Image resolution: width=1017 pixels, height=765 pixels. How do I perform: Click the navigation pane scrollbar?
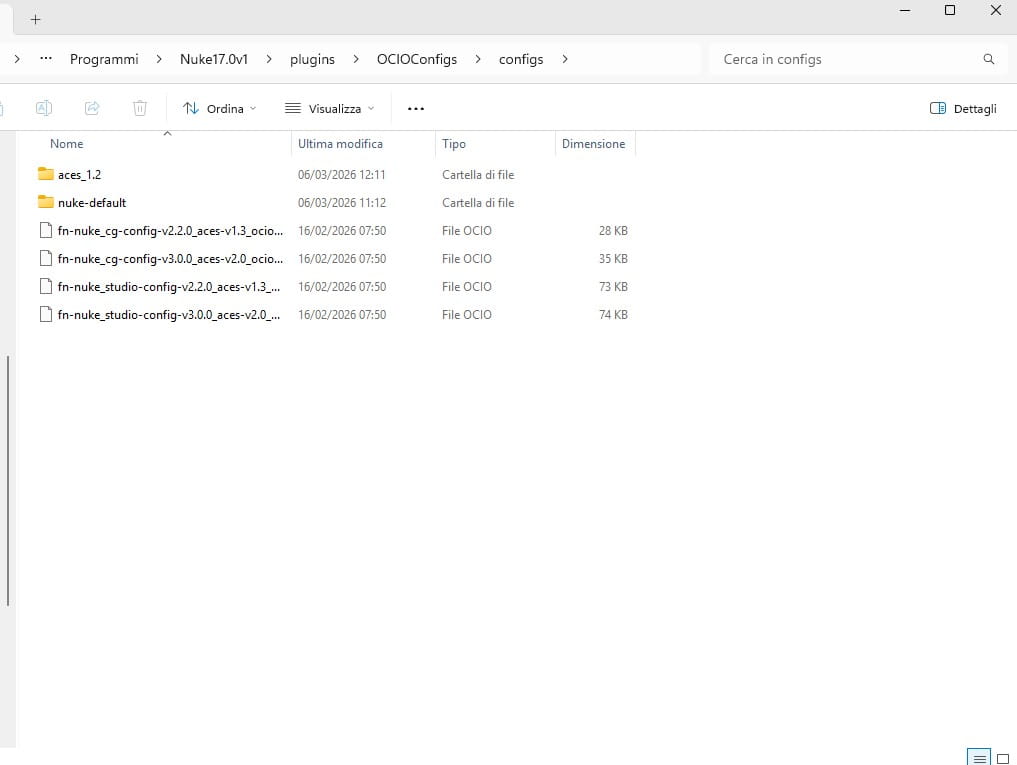pos(8,481)
